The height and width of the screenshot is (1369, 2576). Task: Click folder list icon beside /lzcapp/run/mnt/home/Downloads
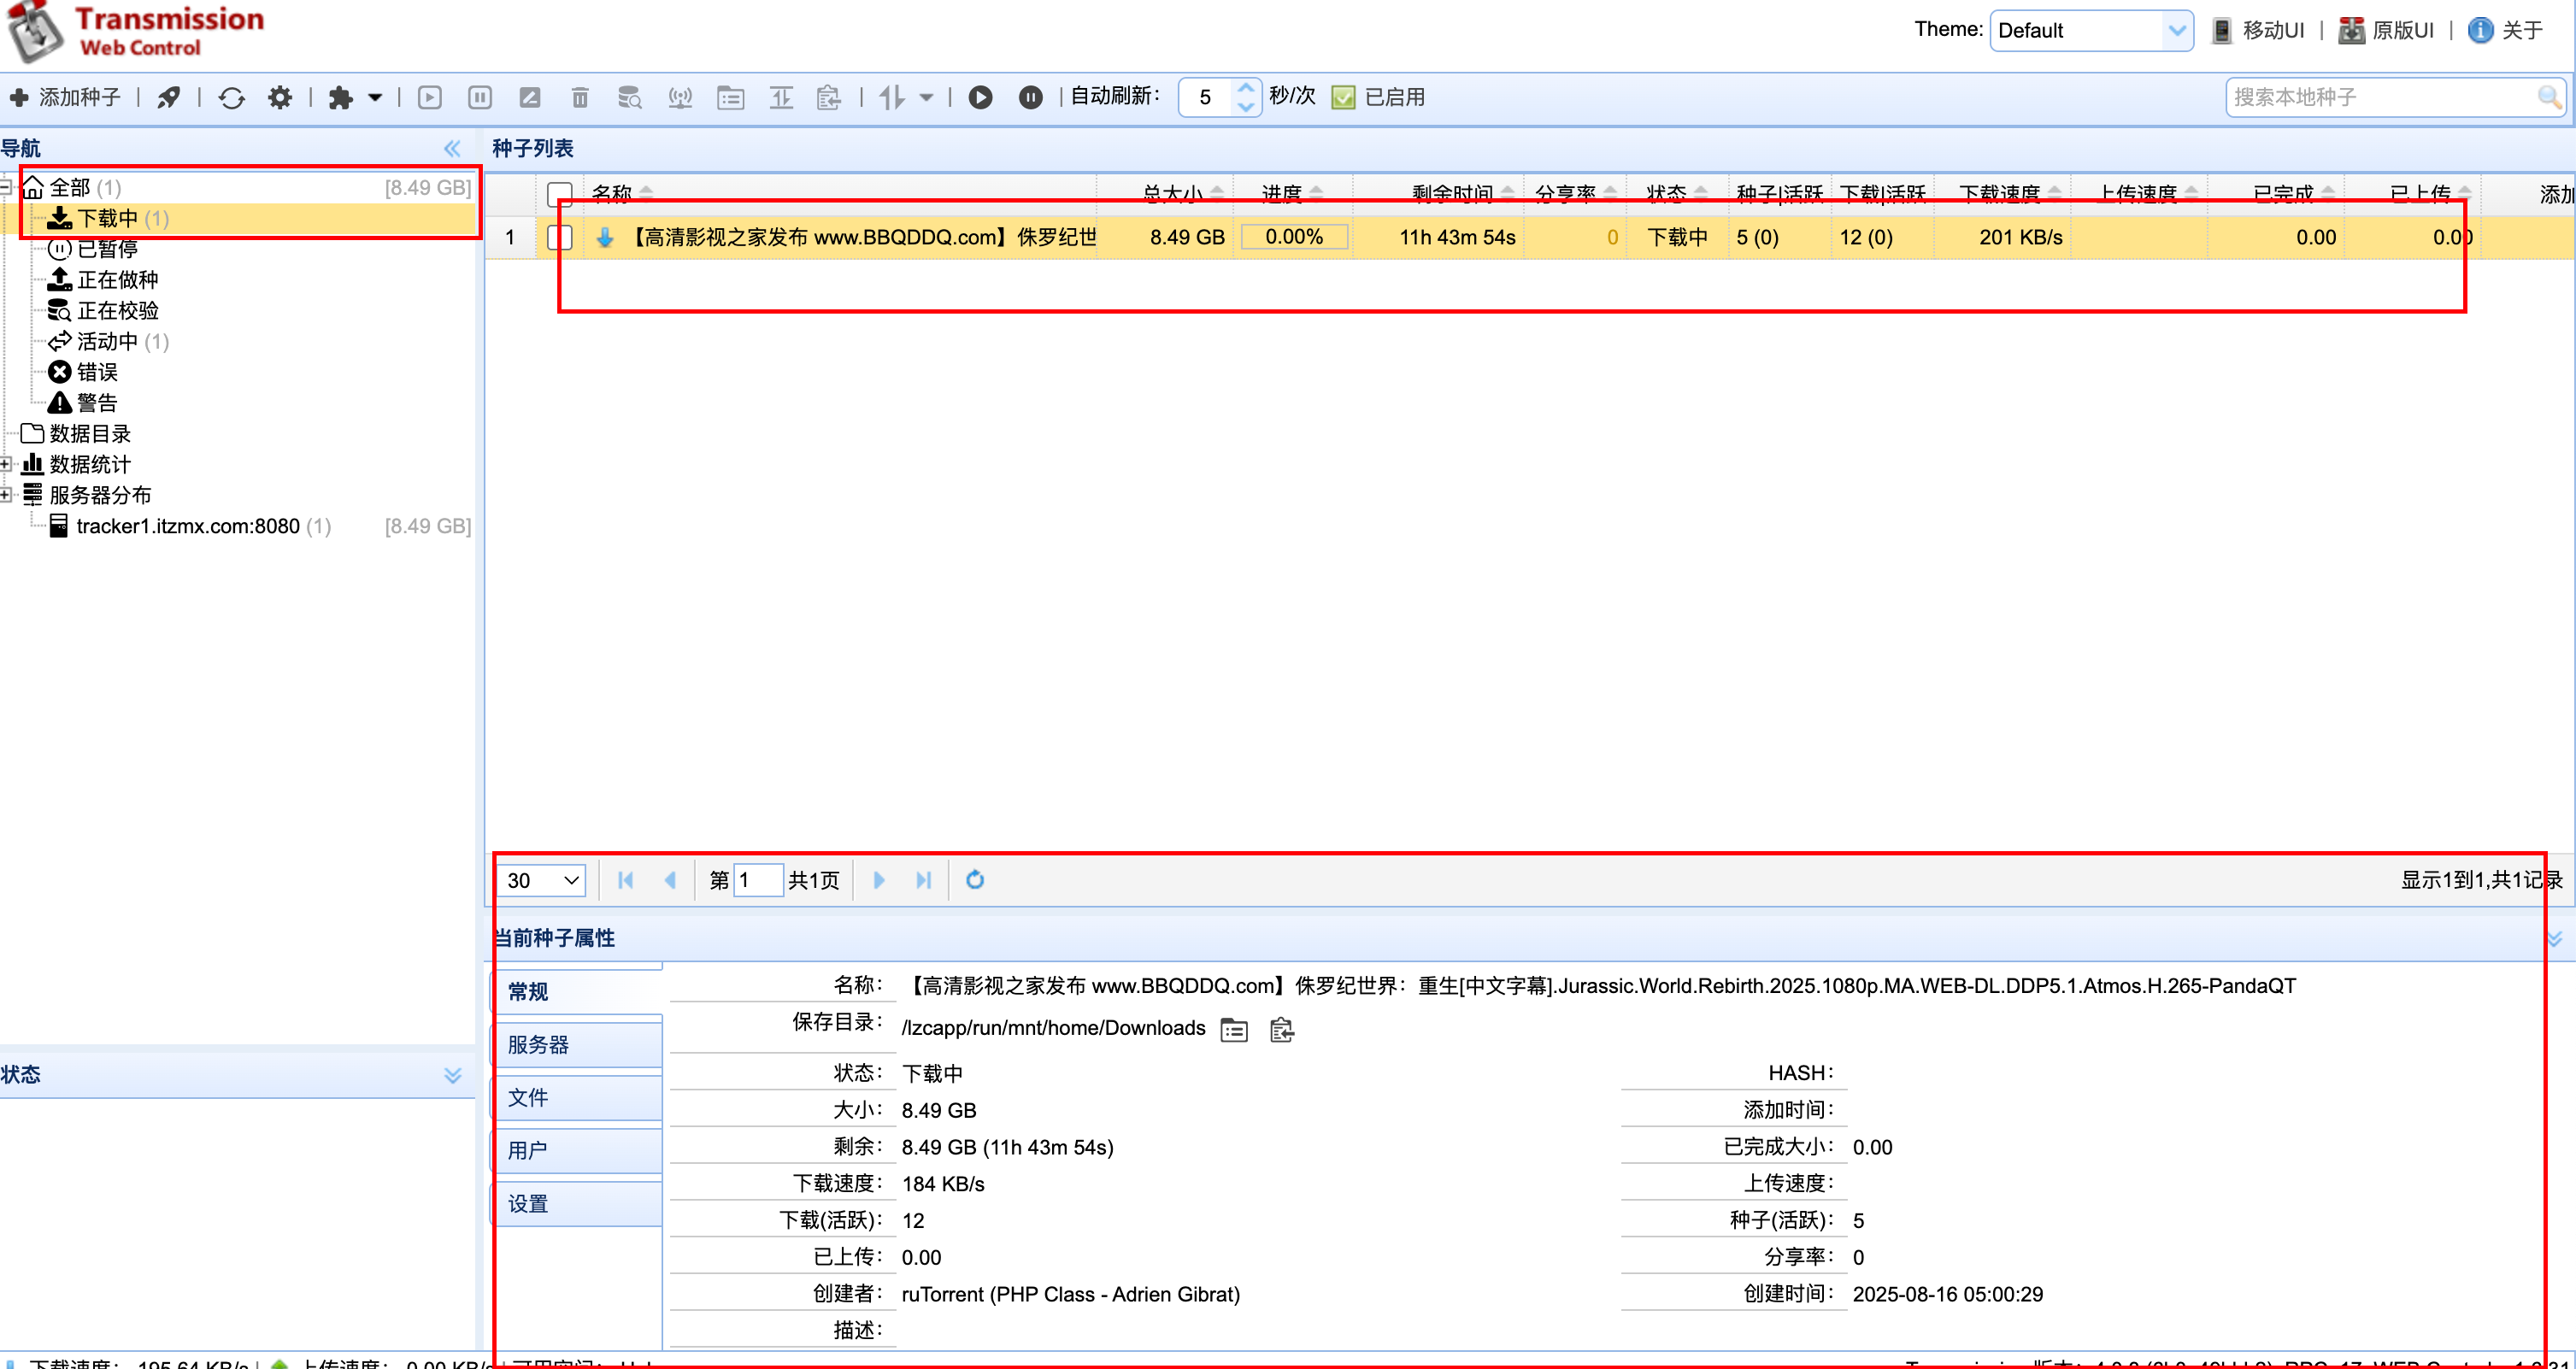click(x=1234, y=1030)
